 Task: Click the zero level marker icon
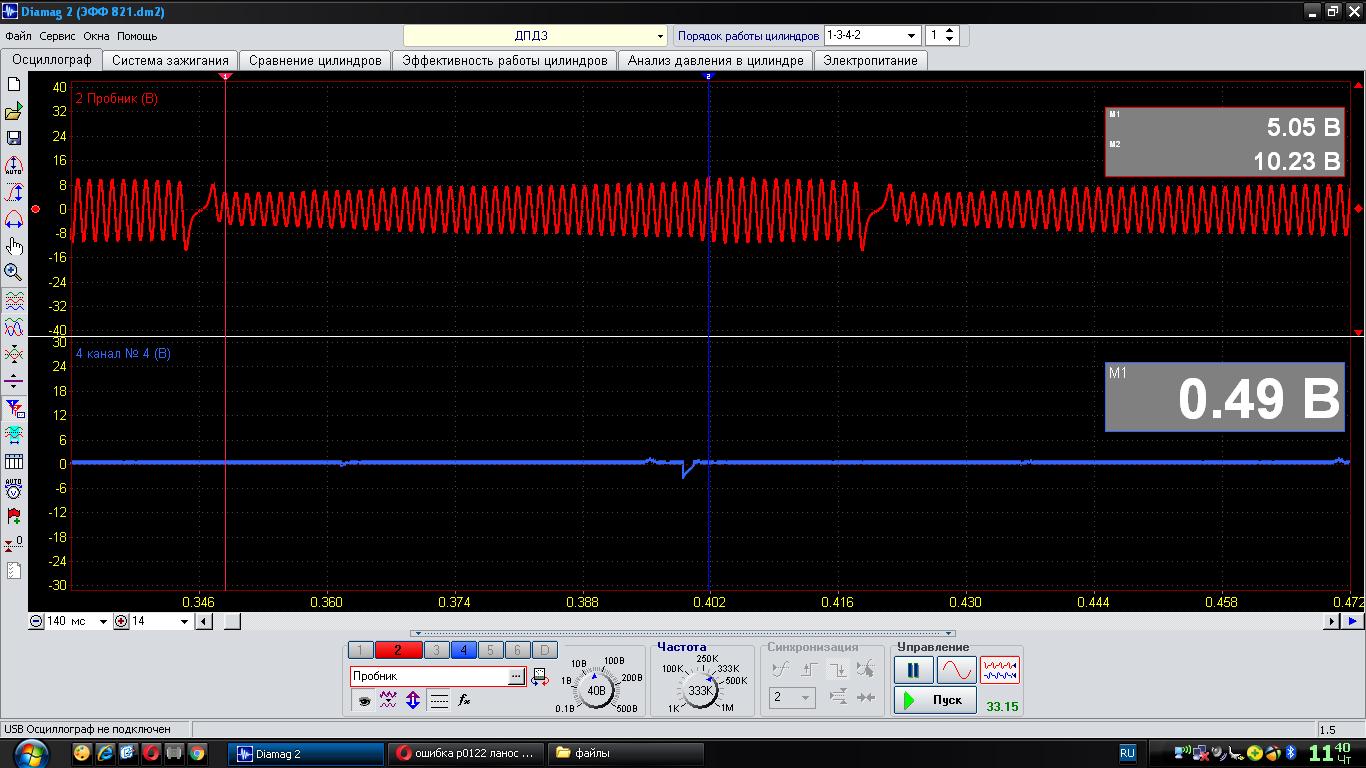14,543
